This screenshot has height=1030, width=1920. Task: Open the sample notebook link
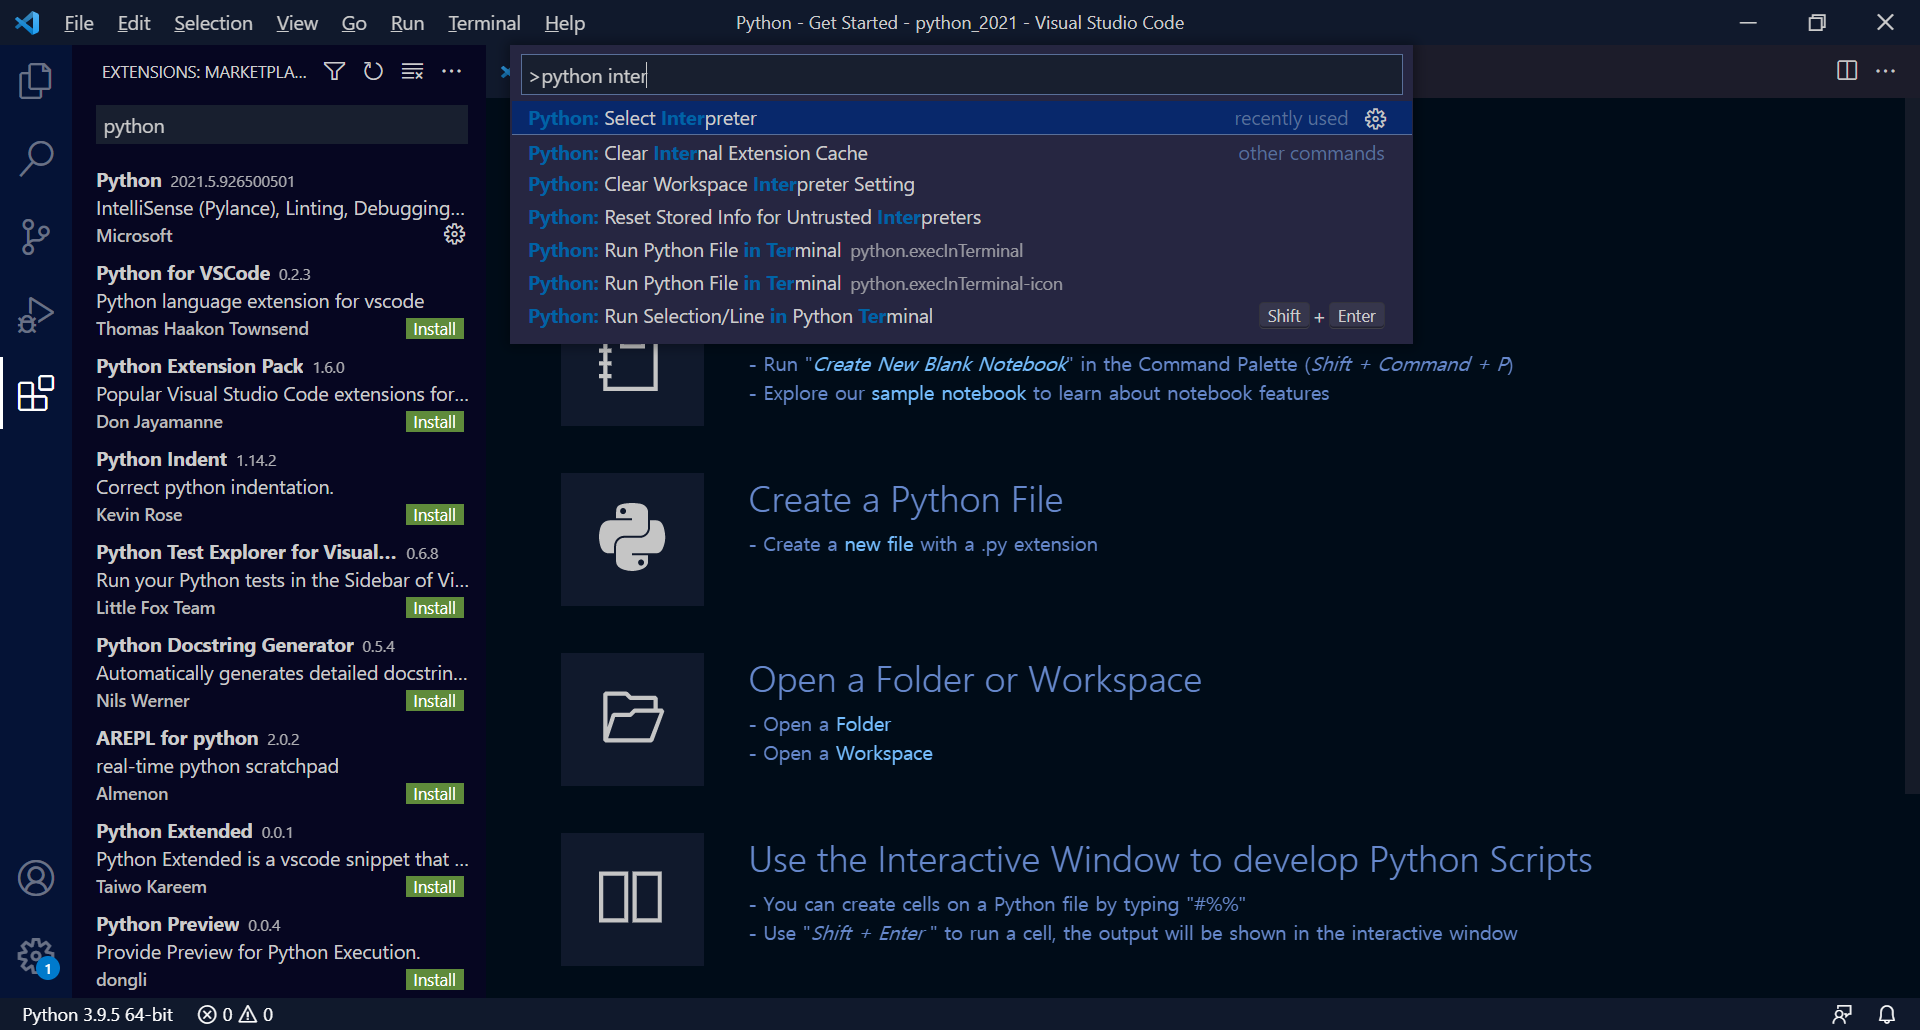948,394
